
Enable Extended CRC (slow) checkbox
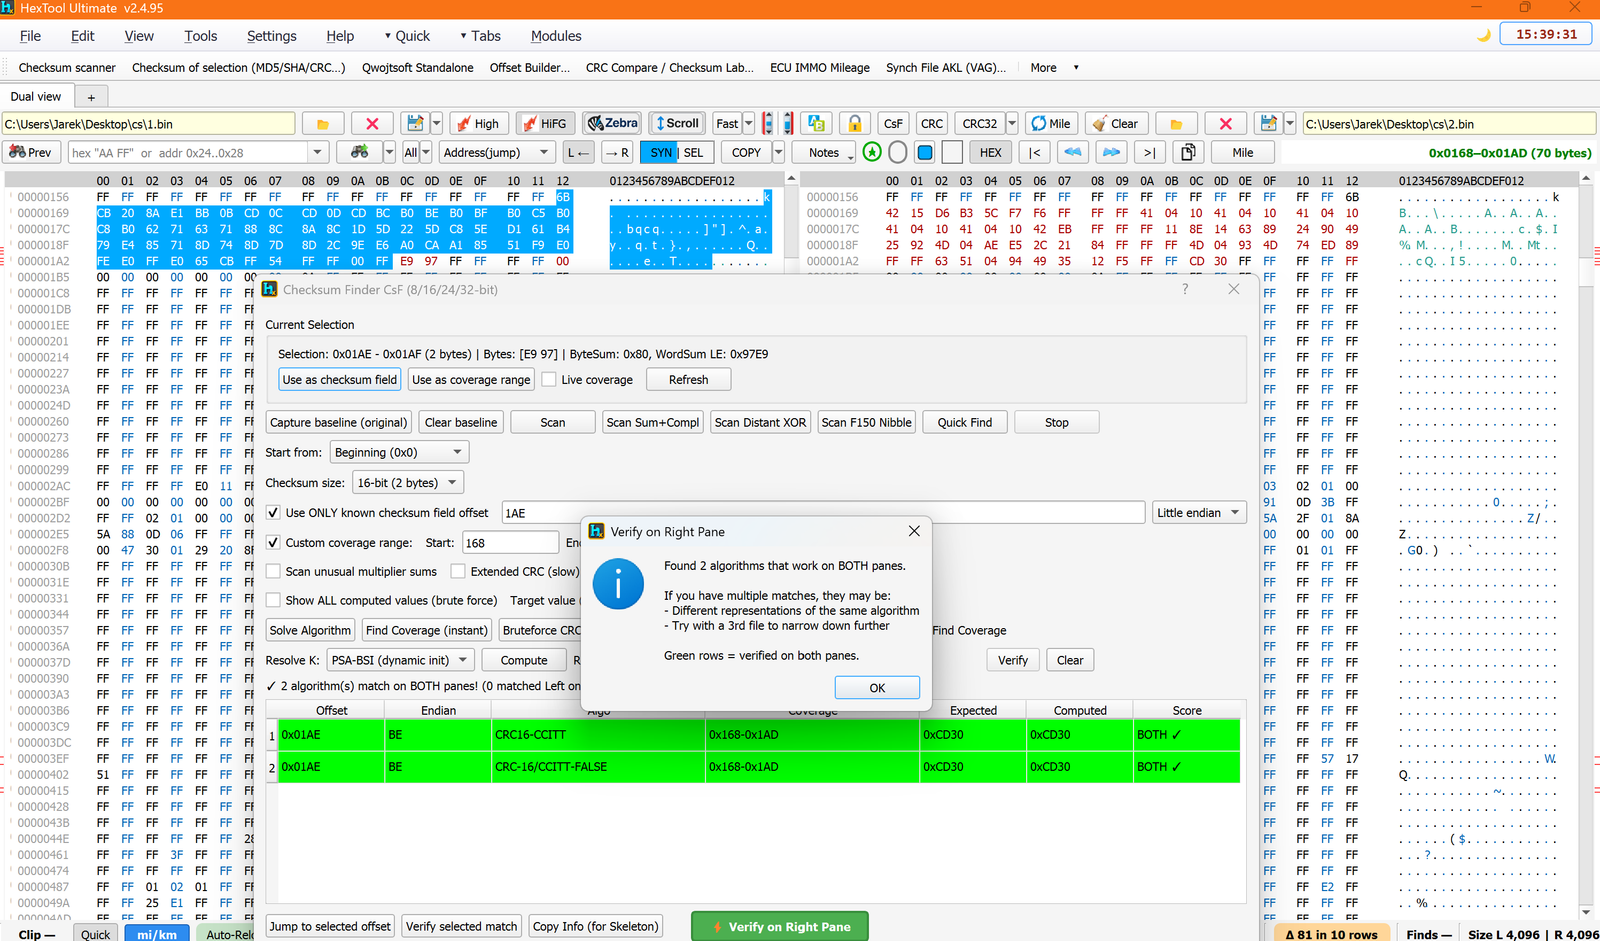(x=458, y=572)
